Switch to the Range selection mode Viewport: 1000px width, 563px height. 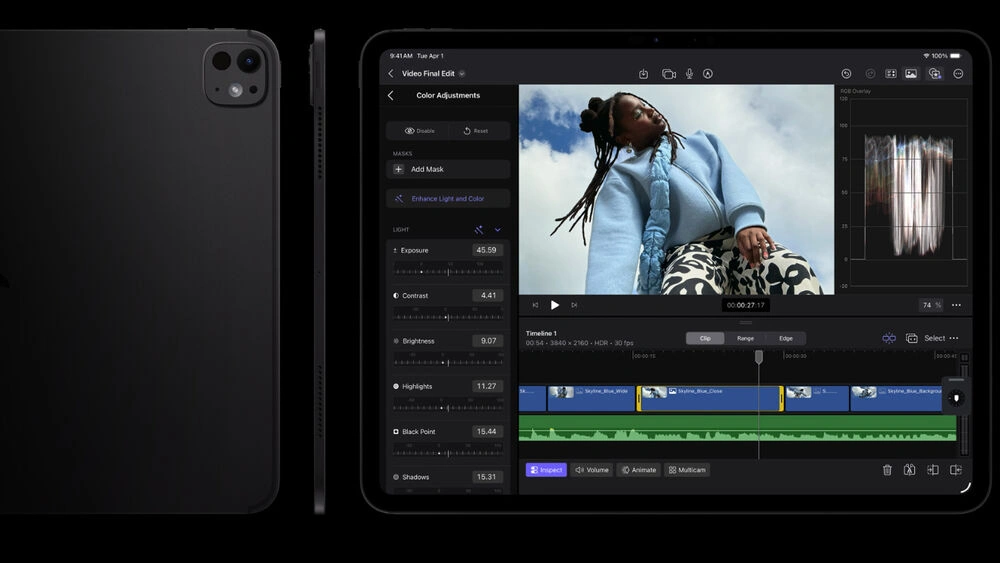click(745, 338)
